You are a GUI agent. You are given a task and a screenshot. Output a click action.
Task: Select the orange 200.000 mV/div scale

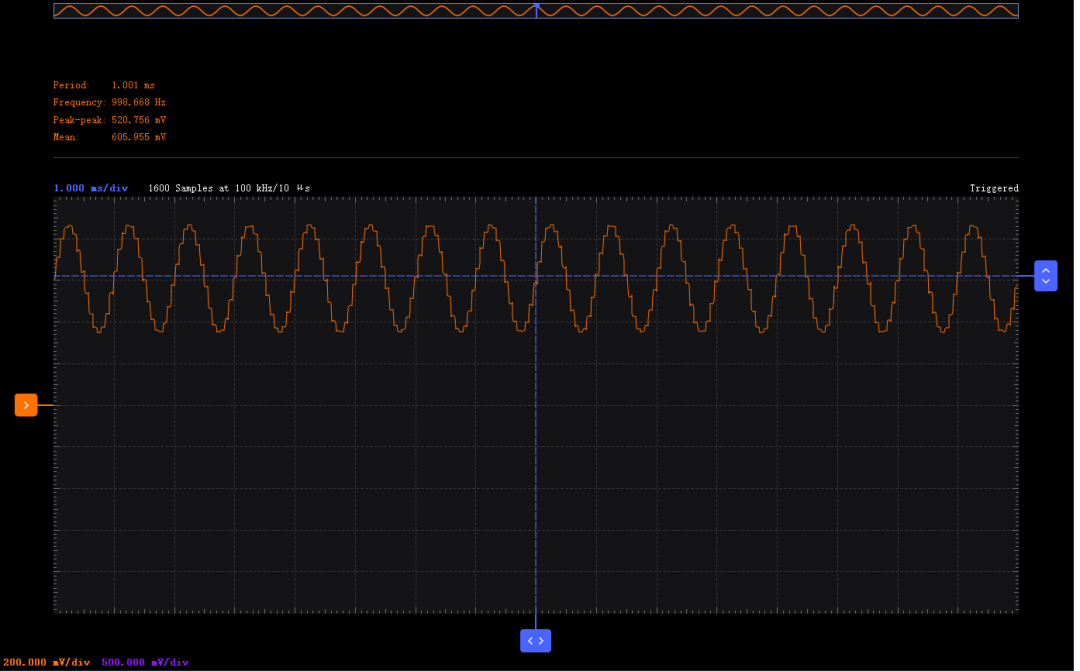coord(46,662)
